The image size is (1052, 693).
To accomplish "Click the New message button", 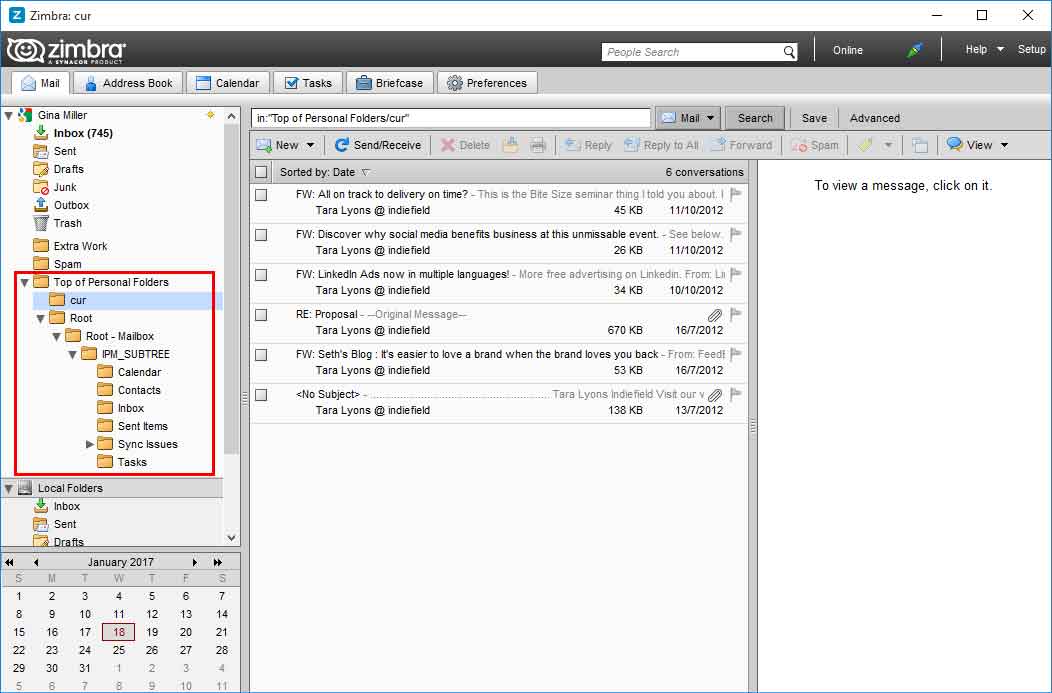I will (278, 145).
